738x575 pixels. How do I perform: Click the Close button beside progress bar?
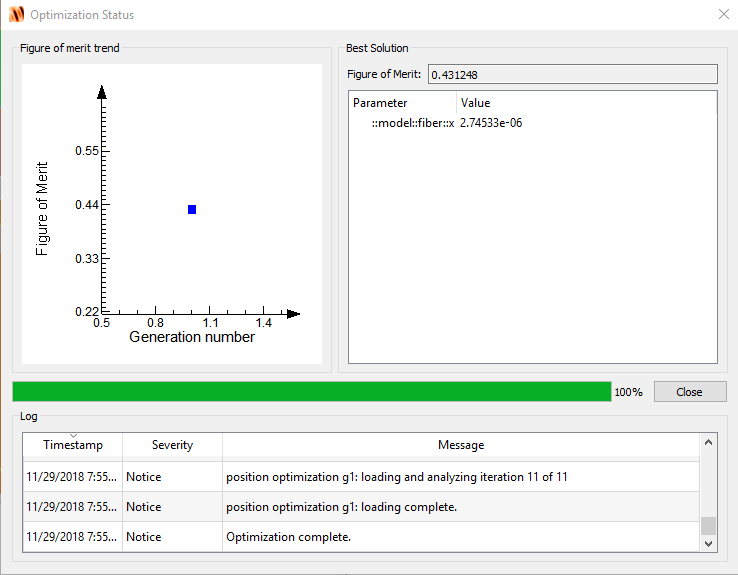(690, 391)
